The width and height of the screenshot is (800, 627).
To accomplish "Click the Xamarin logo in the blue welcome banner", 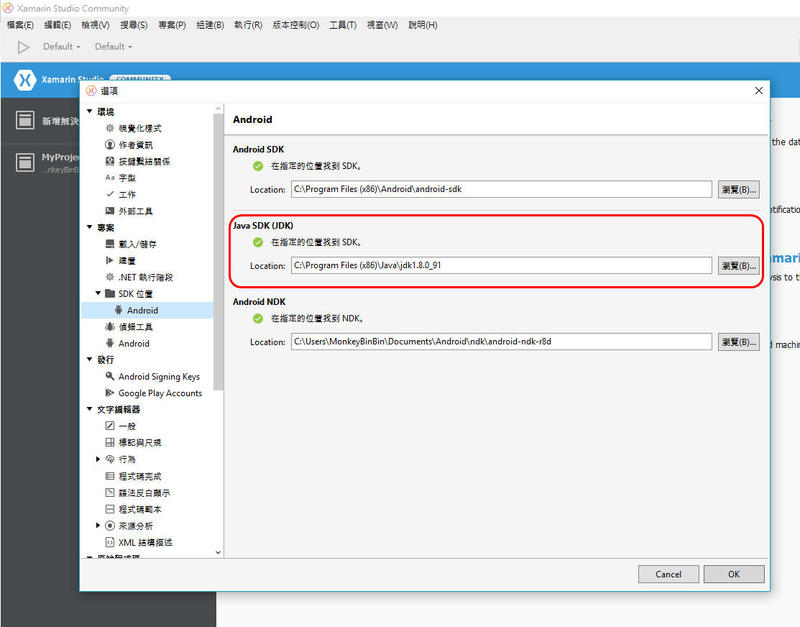I will (24, 80).
